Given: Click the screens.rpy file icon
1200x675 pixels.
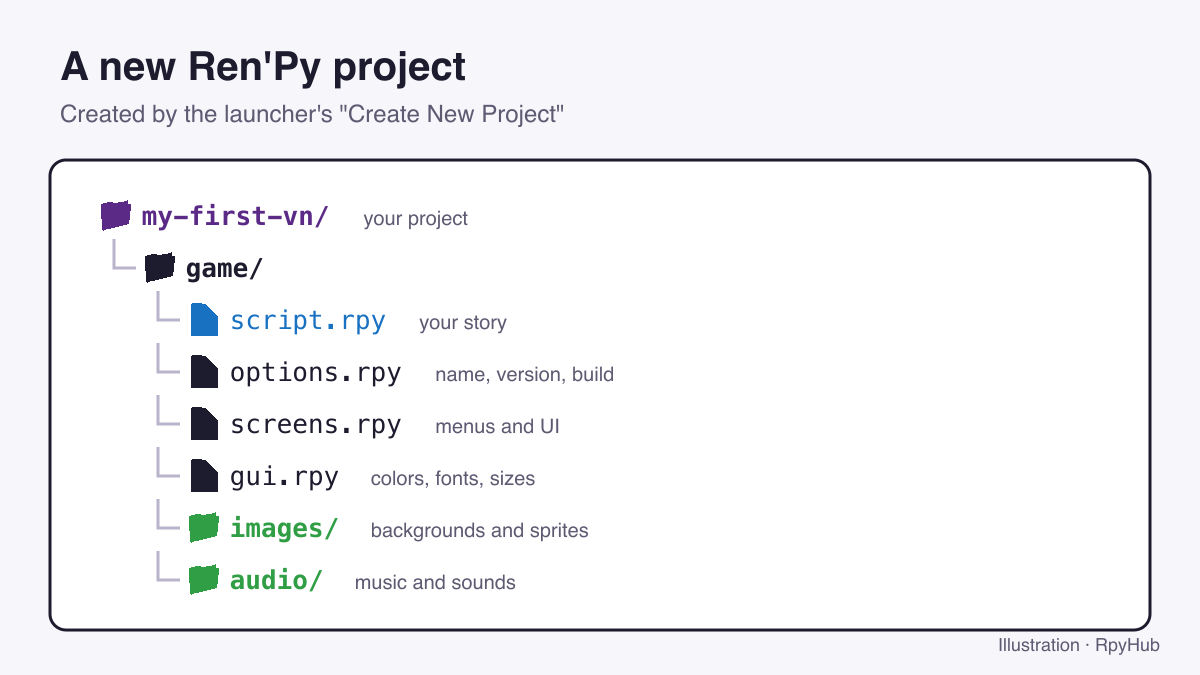Looking at the screenshot, I should 204,423.
